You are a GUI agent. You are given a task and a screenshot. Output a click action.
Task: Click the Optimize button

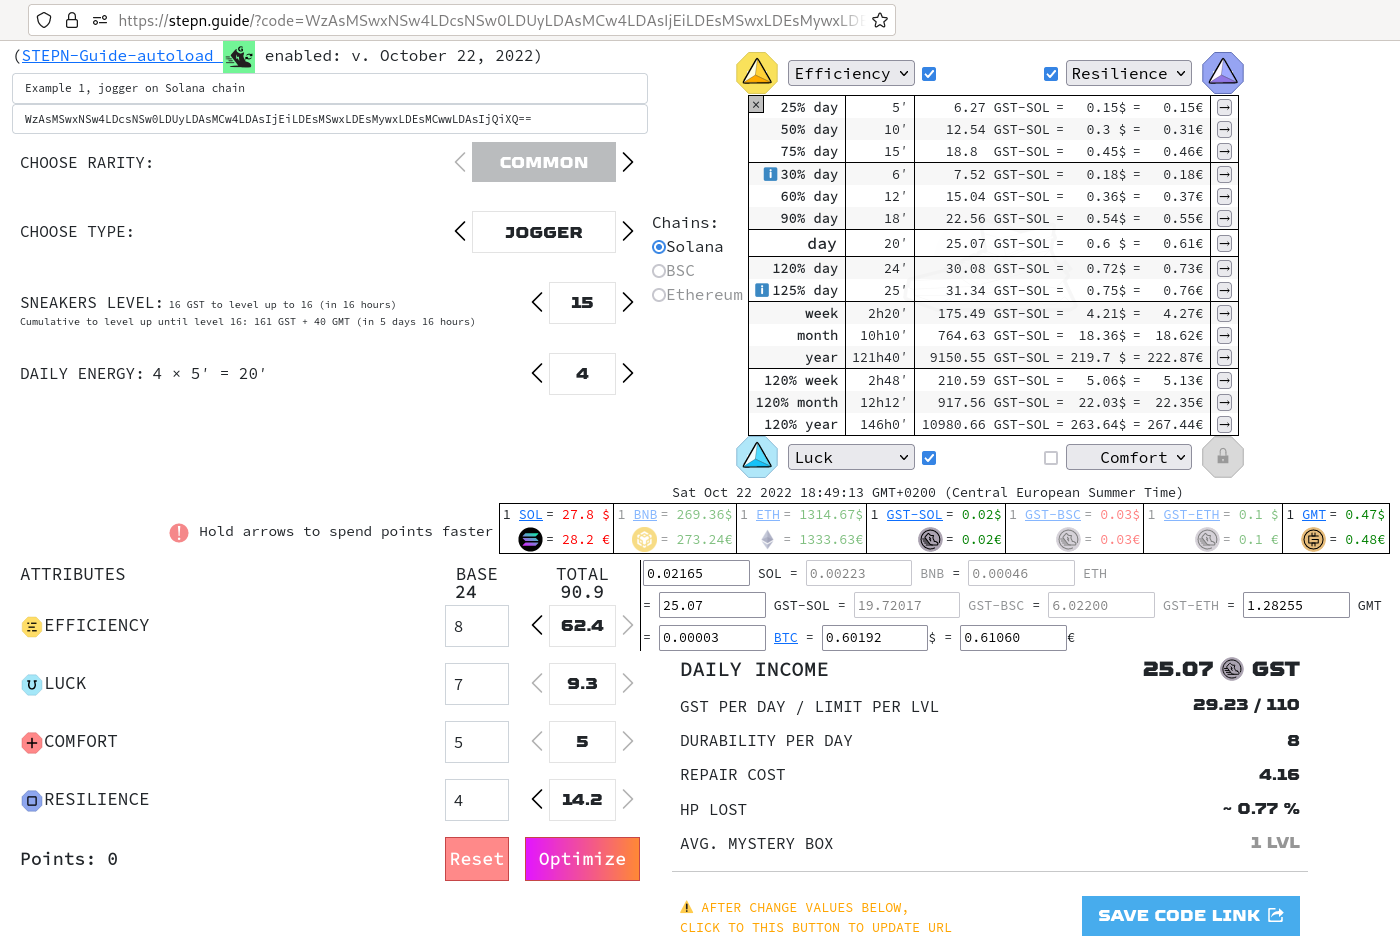coord(582,859)
